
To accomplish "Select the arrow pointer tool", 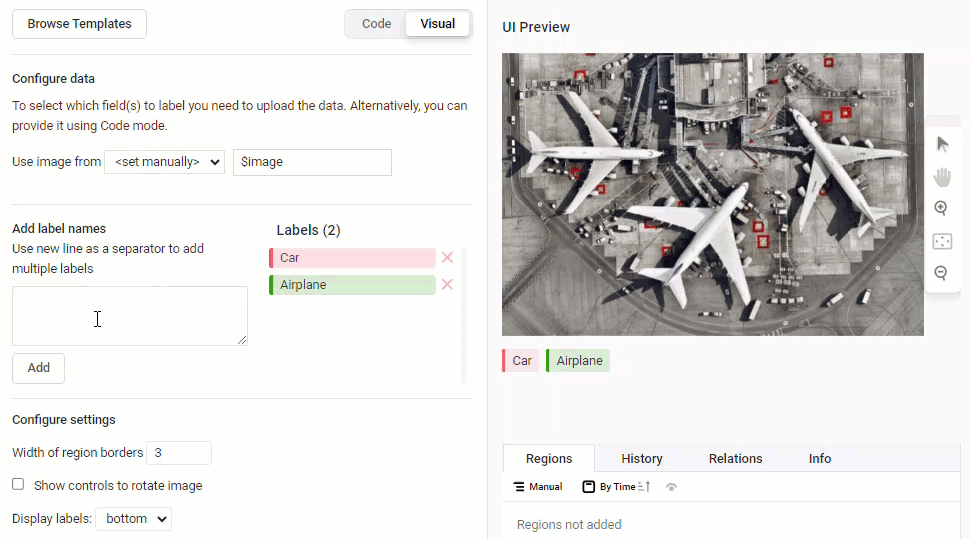I will pos(941,144).
